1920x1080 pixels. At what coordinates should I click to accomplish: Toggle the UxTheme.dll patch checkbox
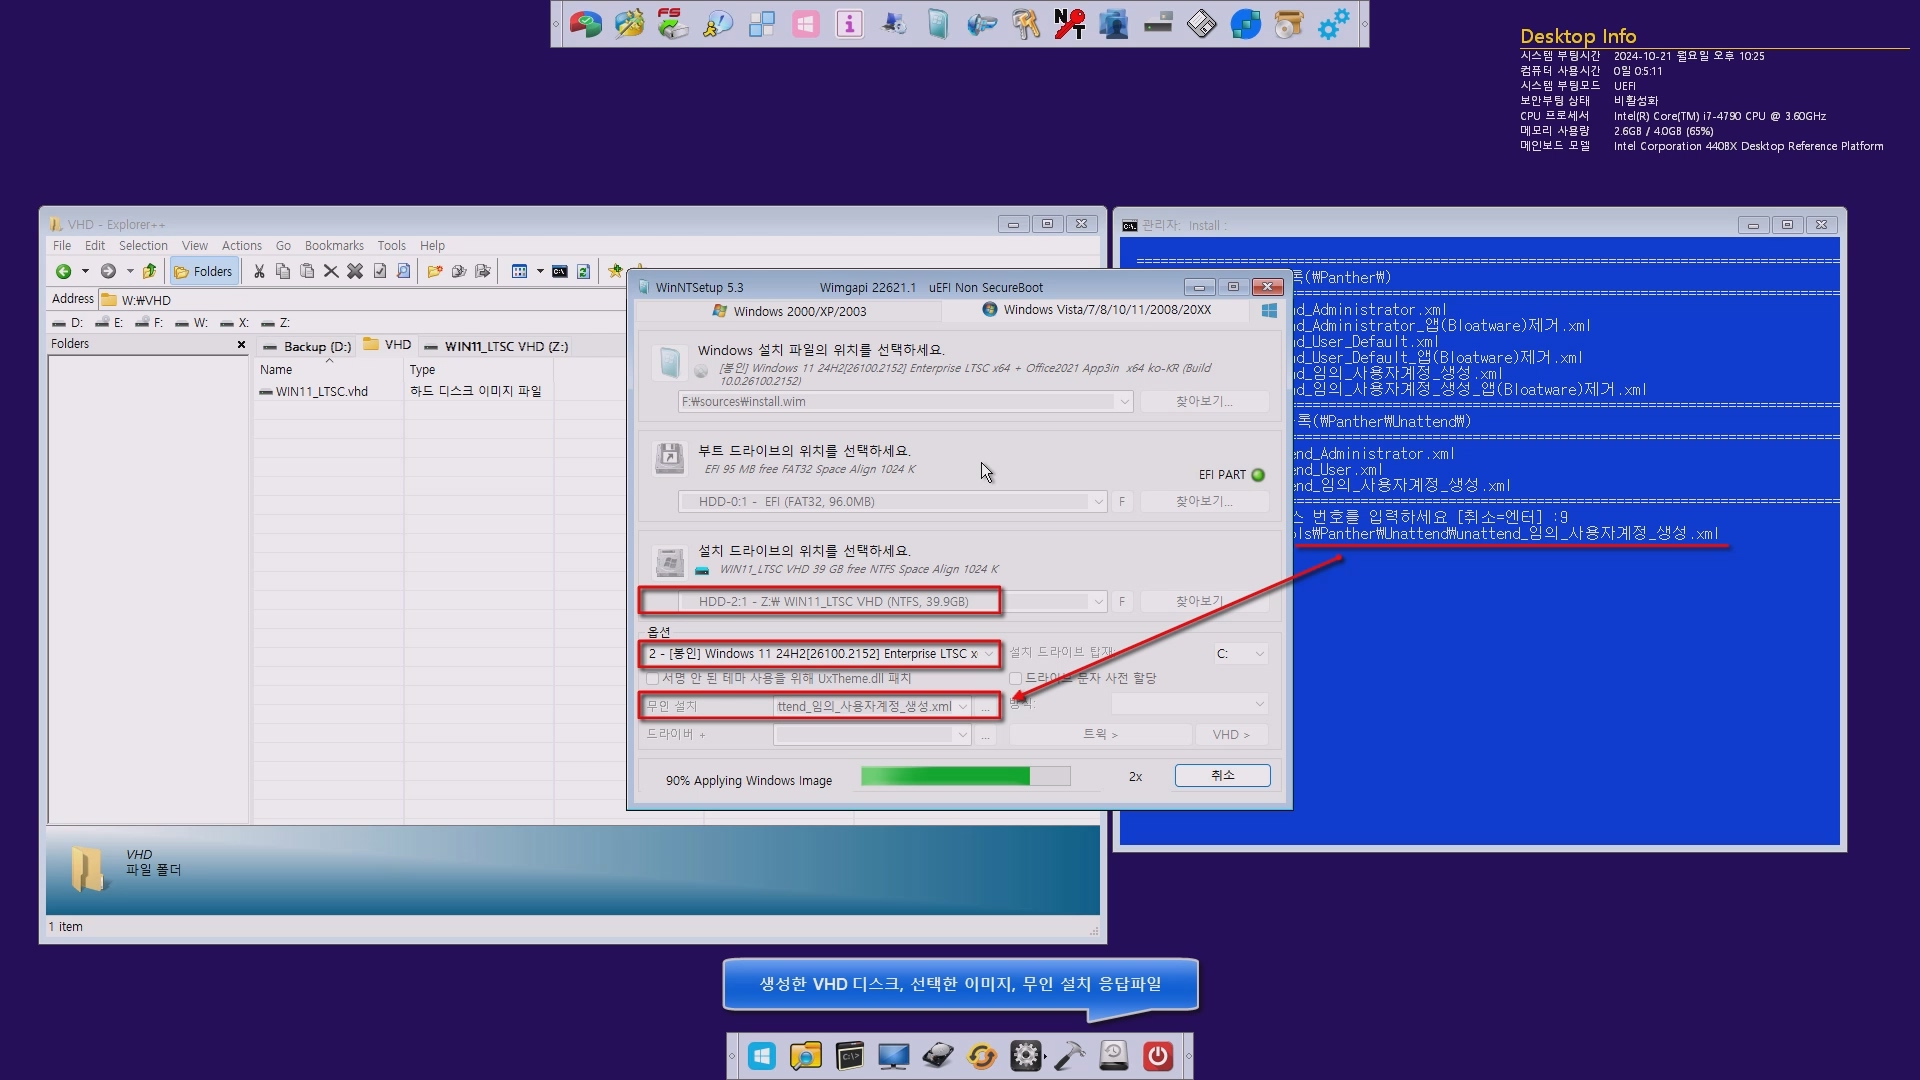pos(653,678)
